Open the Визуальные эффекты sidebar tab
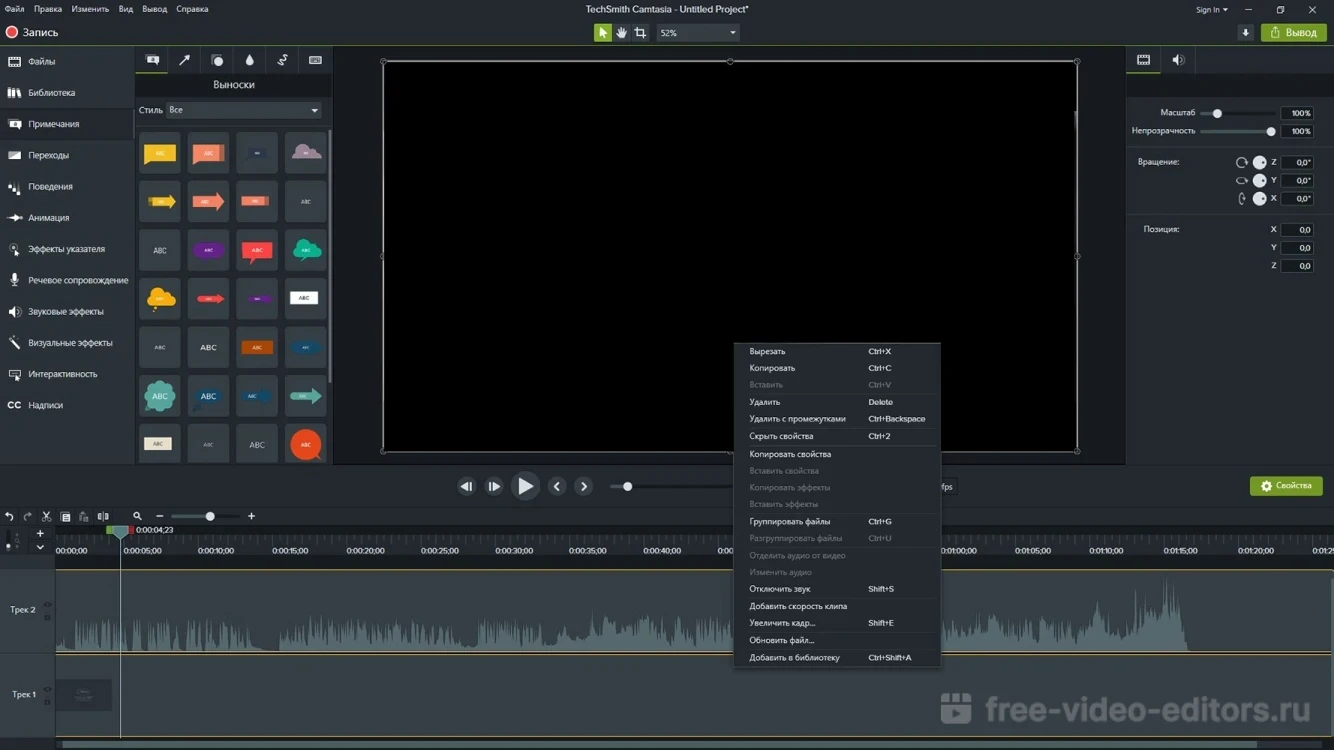The width and height of the screenshot is (1334, 750). click(66, 343)
